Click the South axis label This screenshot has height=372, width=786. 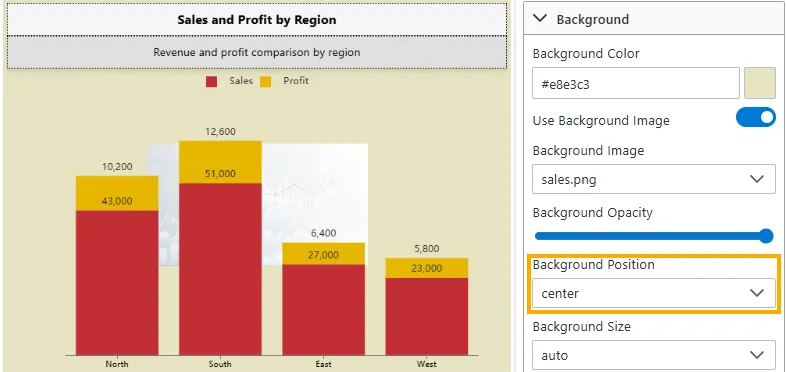point(220,364)
